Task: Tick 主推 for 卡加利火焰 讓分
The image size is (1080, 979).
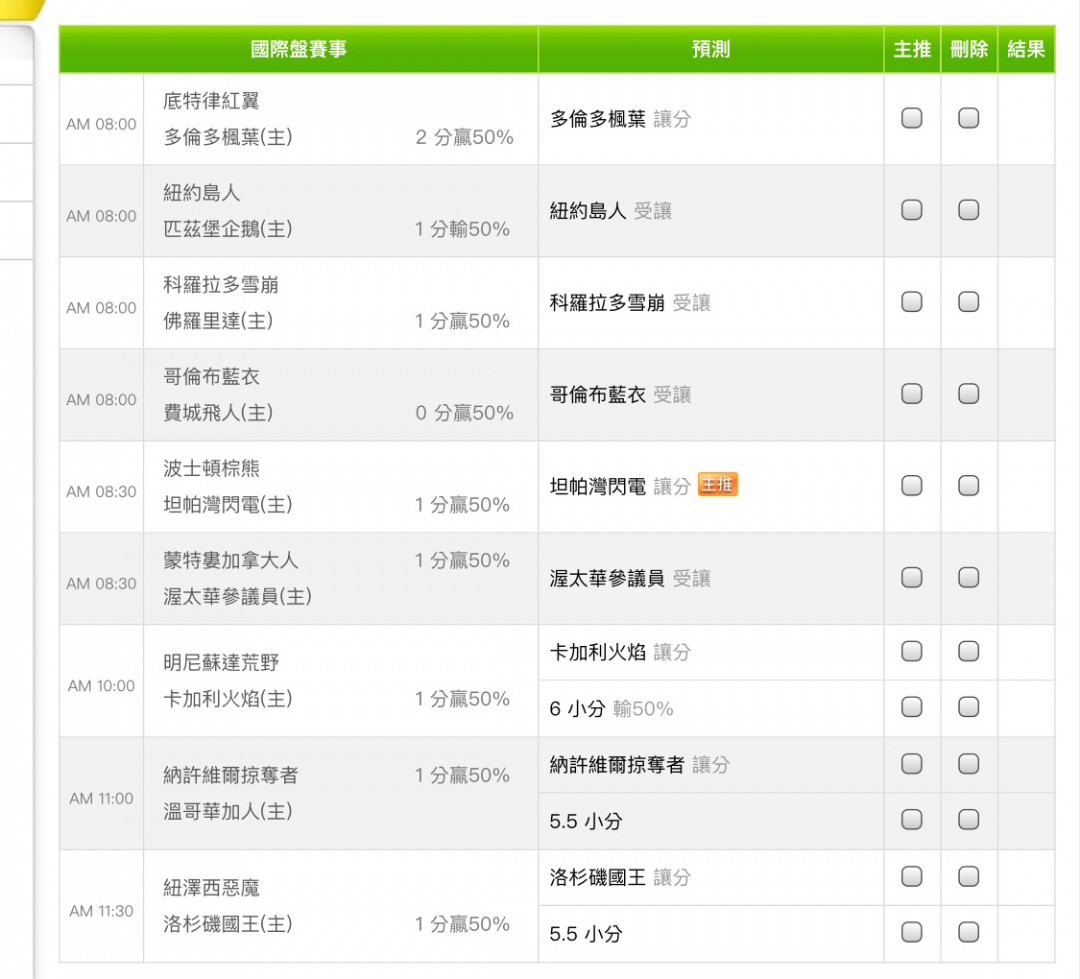Action: click(911, 651)
